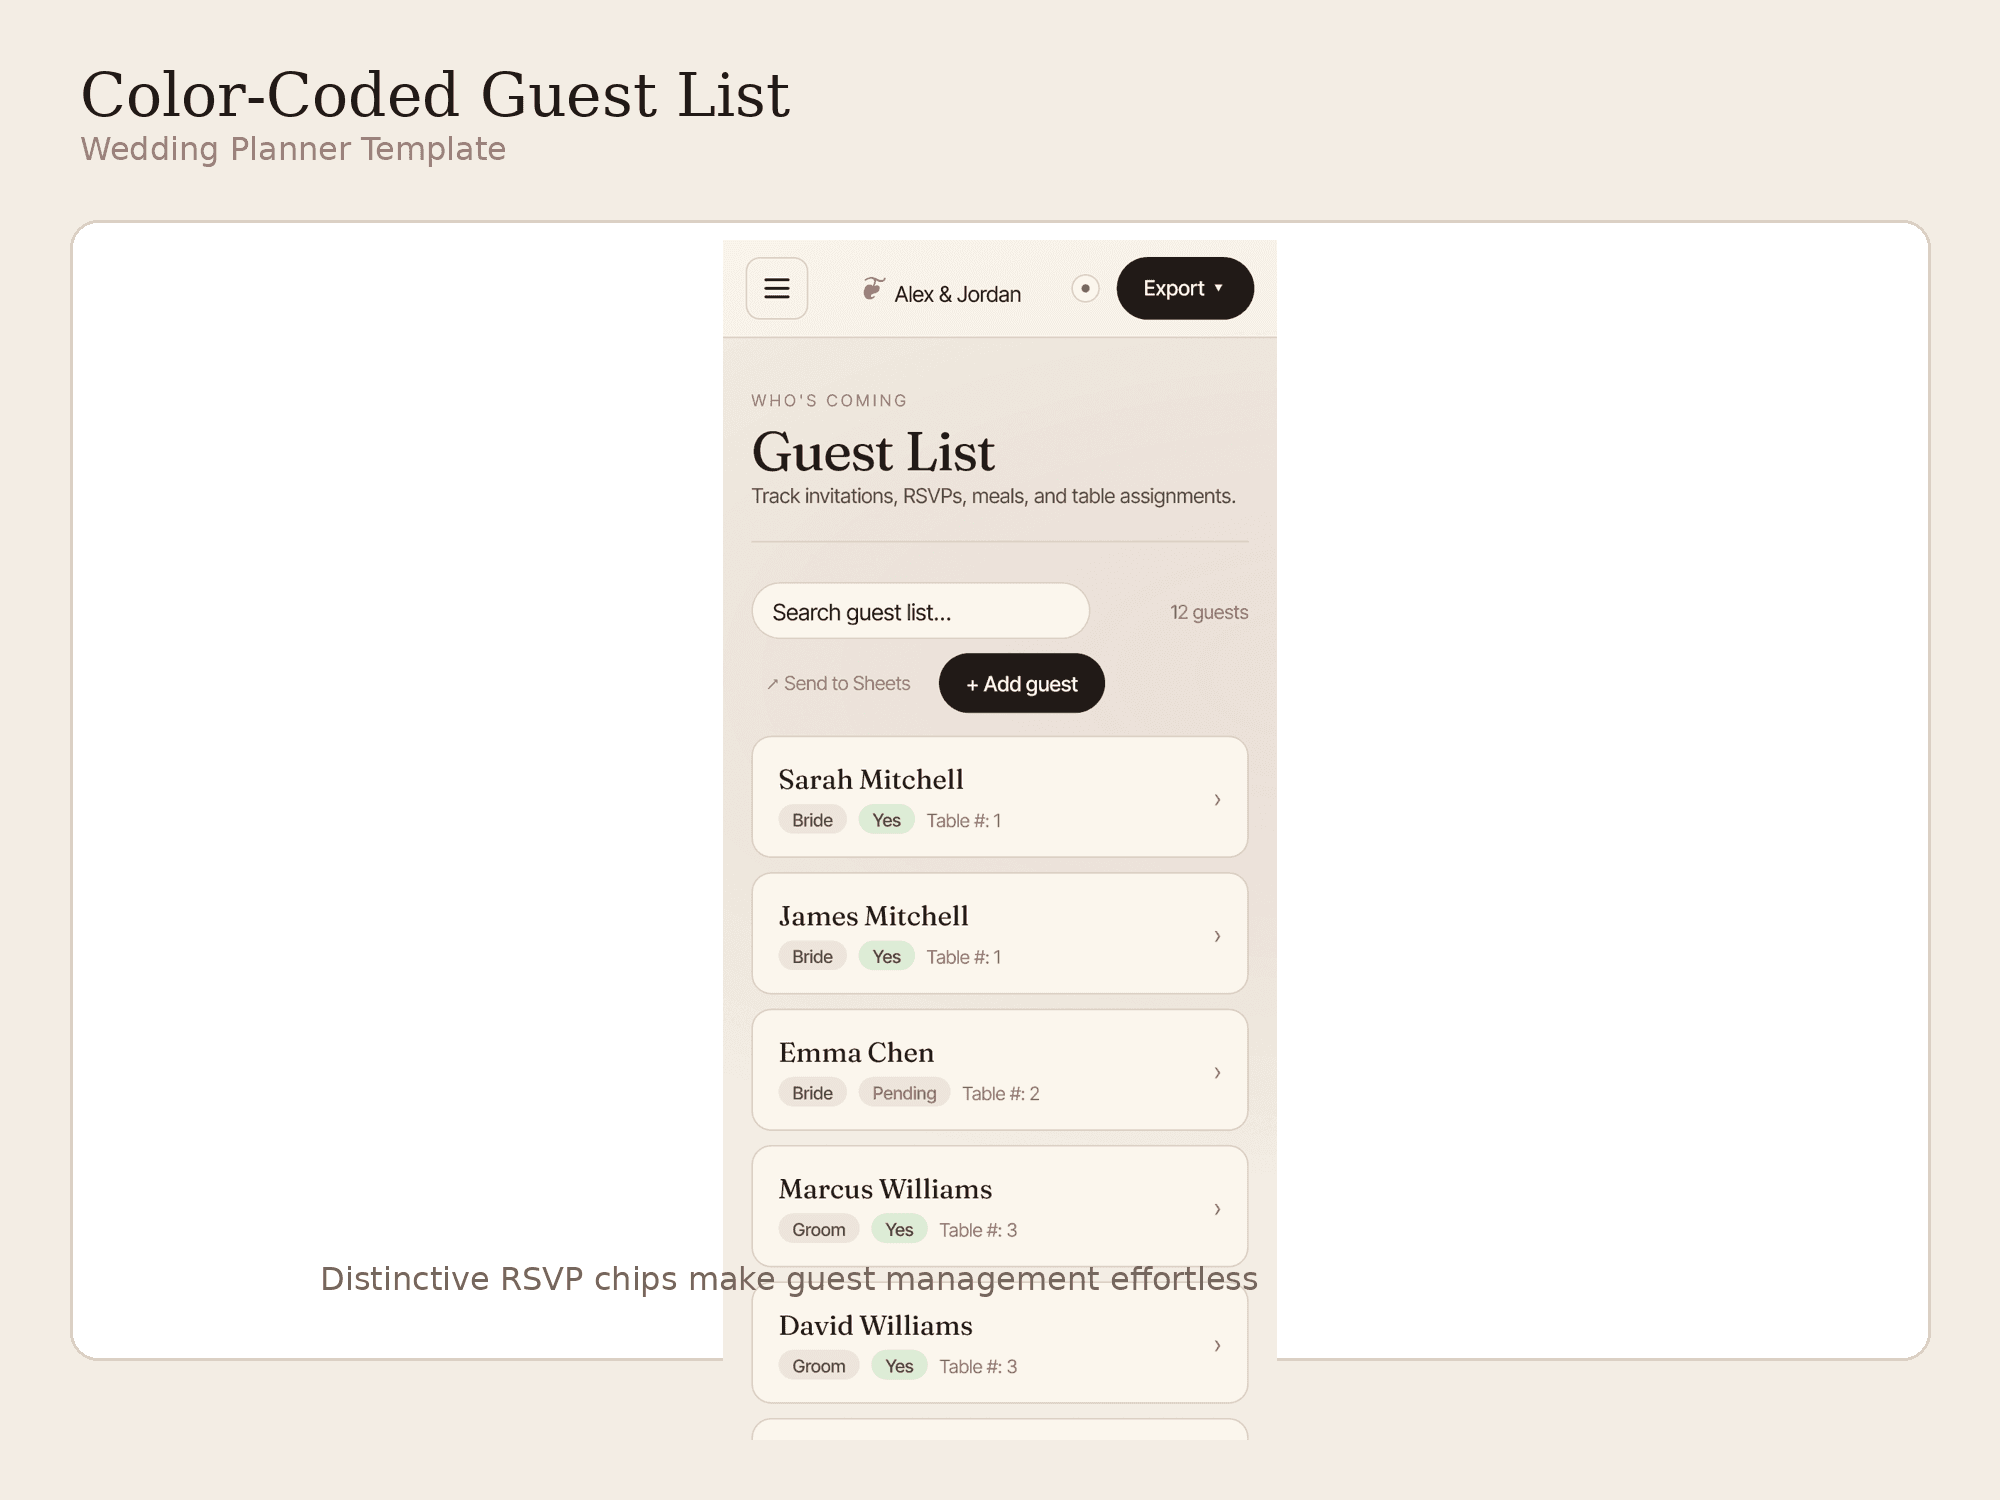This screenshot has width=2000, height=1500.
Task: Click James Mitchell's Bride chip
Action: [813, 957]
